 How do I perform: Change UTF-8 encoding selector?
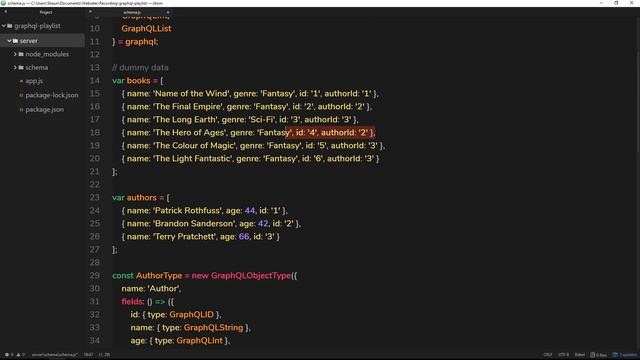(563, 355)
